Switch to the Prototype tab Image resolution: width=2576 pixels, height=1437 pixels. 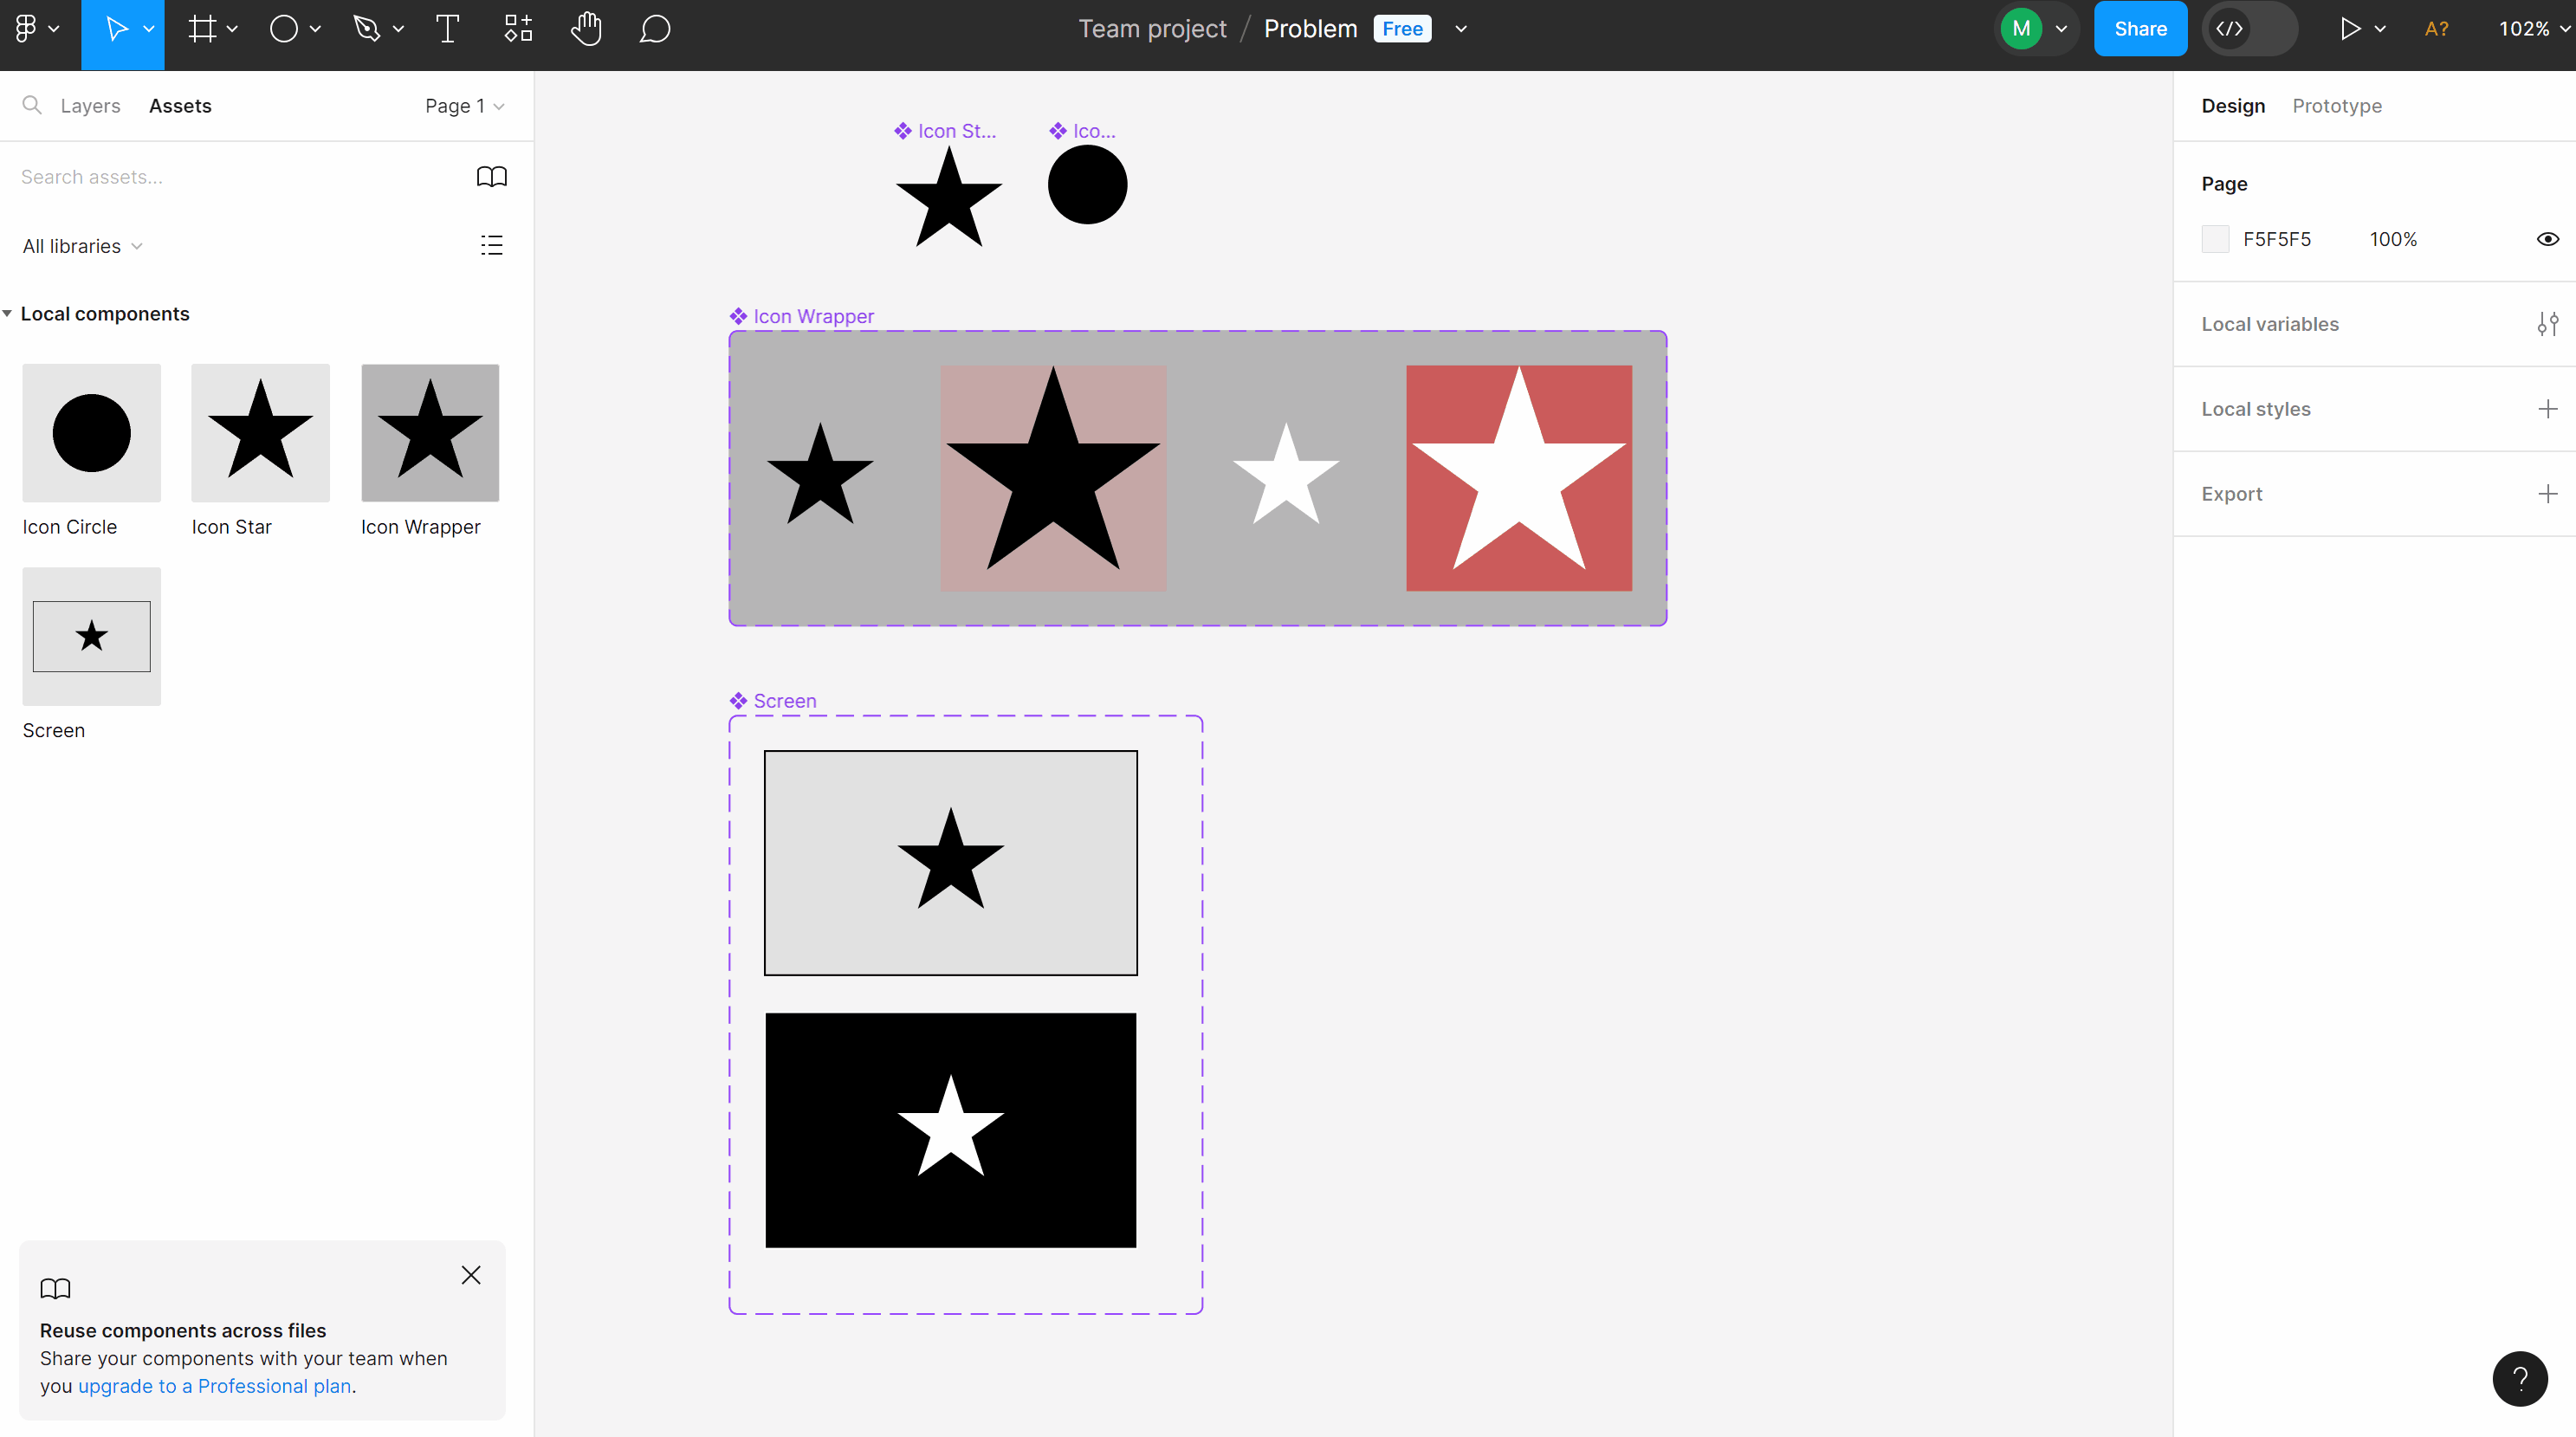(x=2337, y=106)
